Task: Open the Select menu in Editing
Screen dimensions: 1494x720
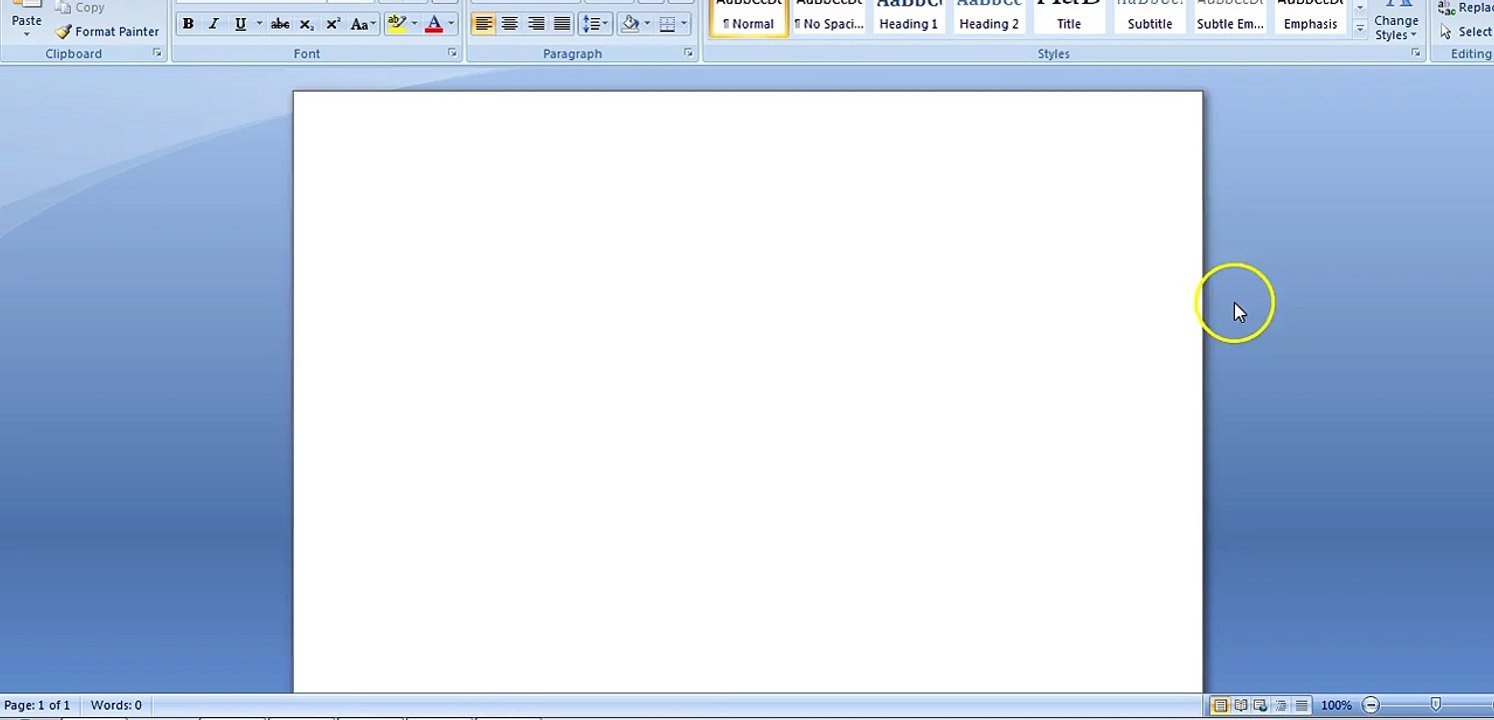Action: (x=1466, y=32)
